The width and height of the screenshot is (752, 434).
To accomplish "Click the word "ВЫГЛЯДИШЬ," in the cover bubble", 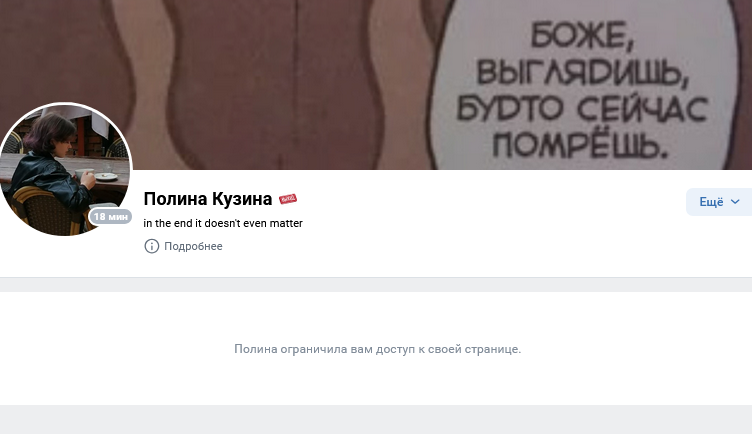I will coord(582,72).
